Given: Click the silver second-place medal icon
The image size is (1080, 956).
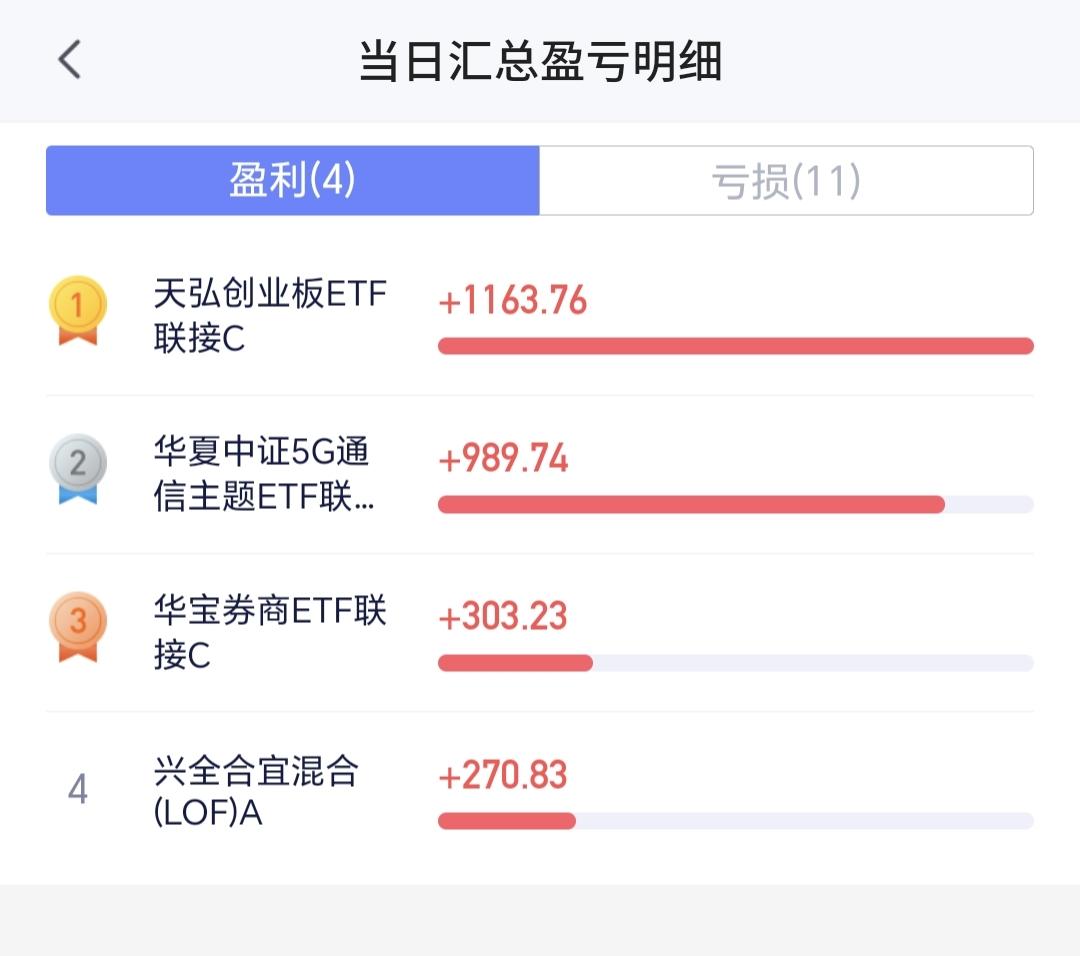Looking at the screenshot, I should (x=77, y=469).
